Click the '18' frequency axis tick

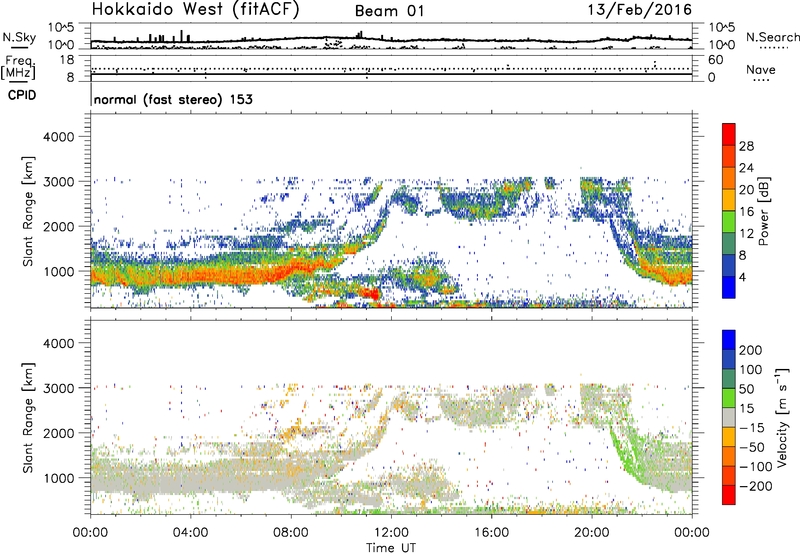coord(67,59)
